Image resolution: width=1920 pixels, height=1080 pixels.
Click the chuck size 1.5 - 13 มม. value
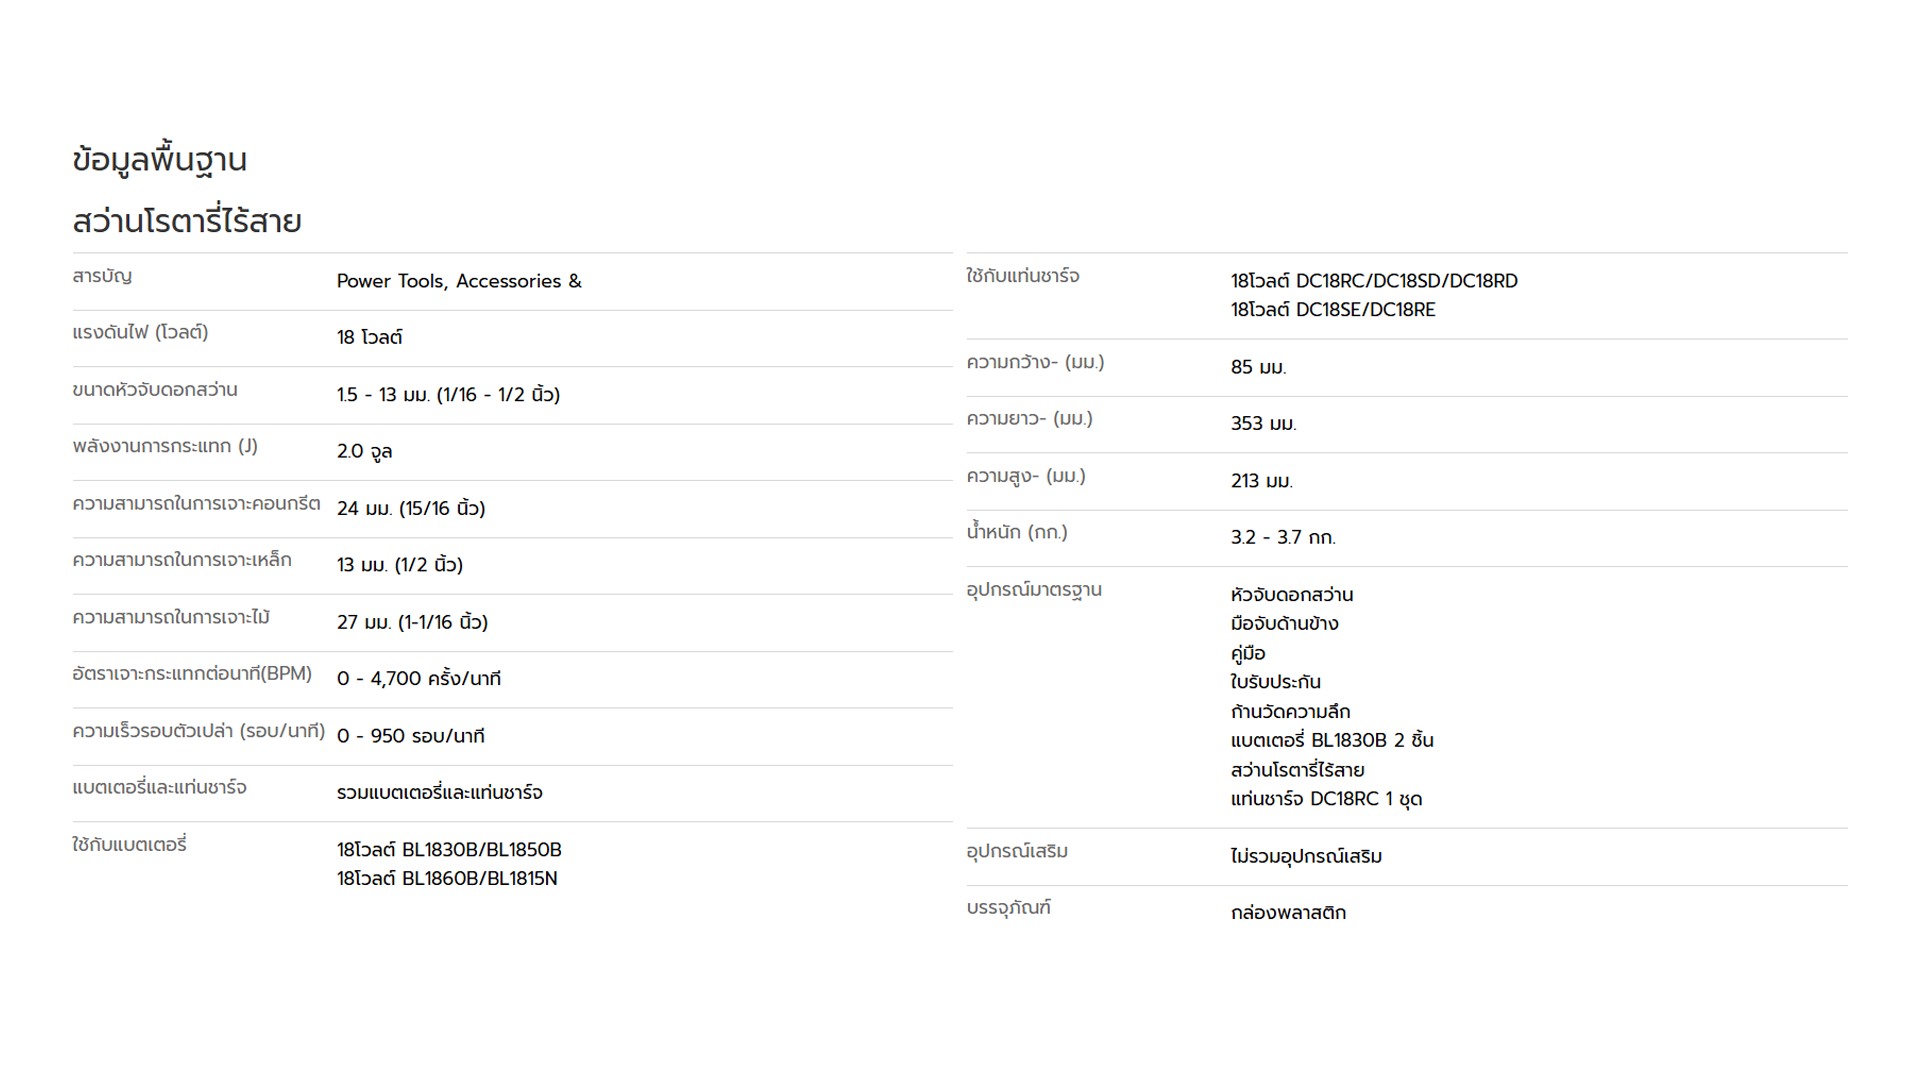coord(448,395)
